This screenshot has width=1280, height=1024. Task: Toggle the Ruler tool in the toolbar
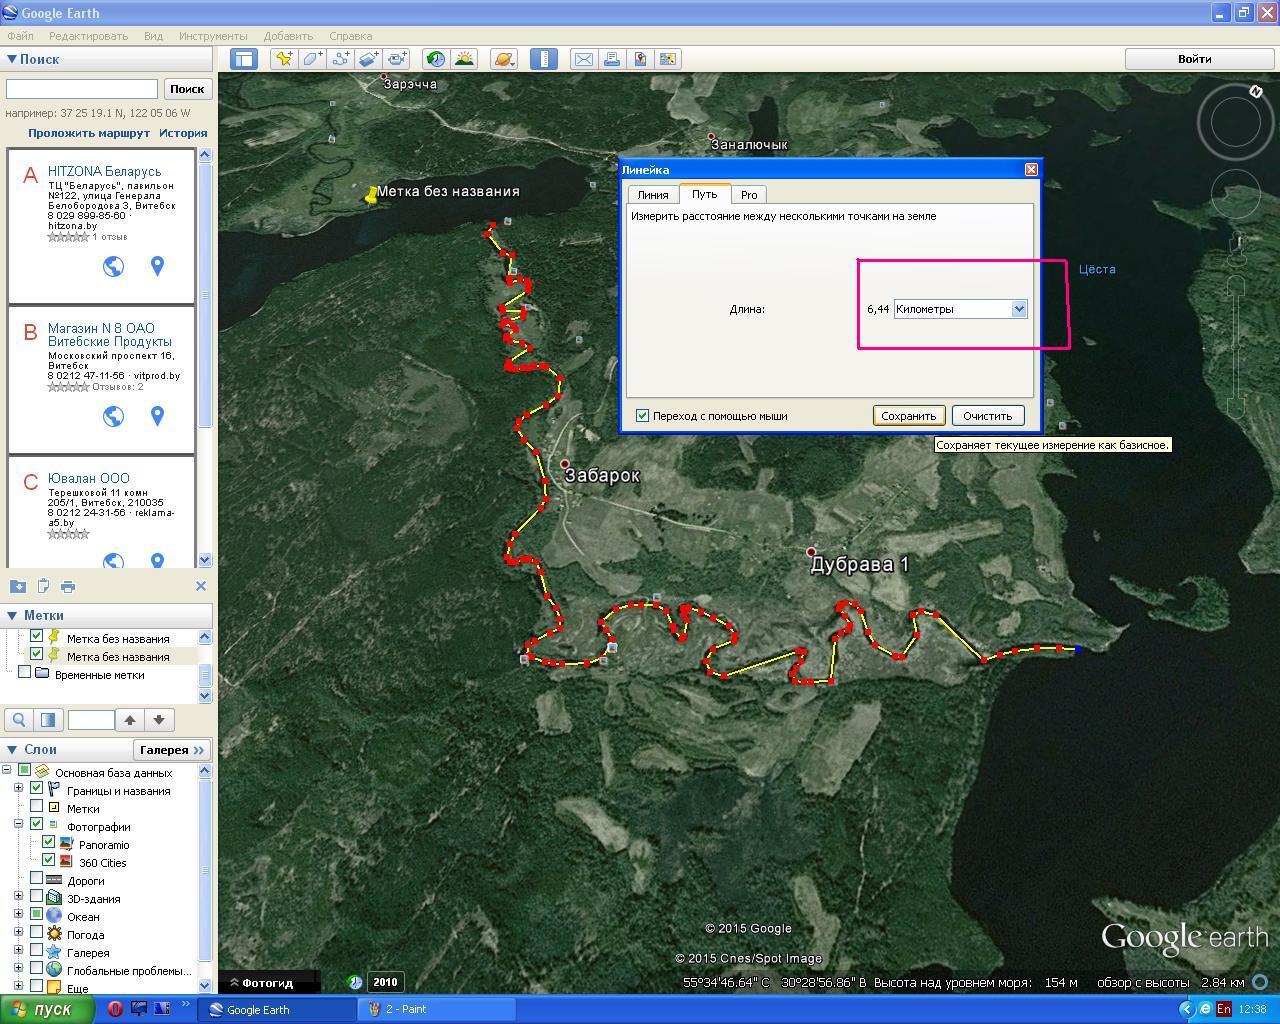tap(544, 59)
